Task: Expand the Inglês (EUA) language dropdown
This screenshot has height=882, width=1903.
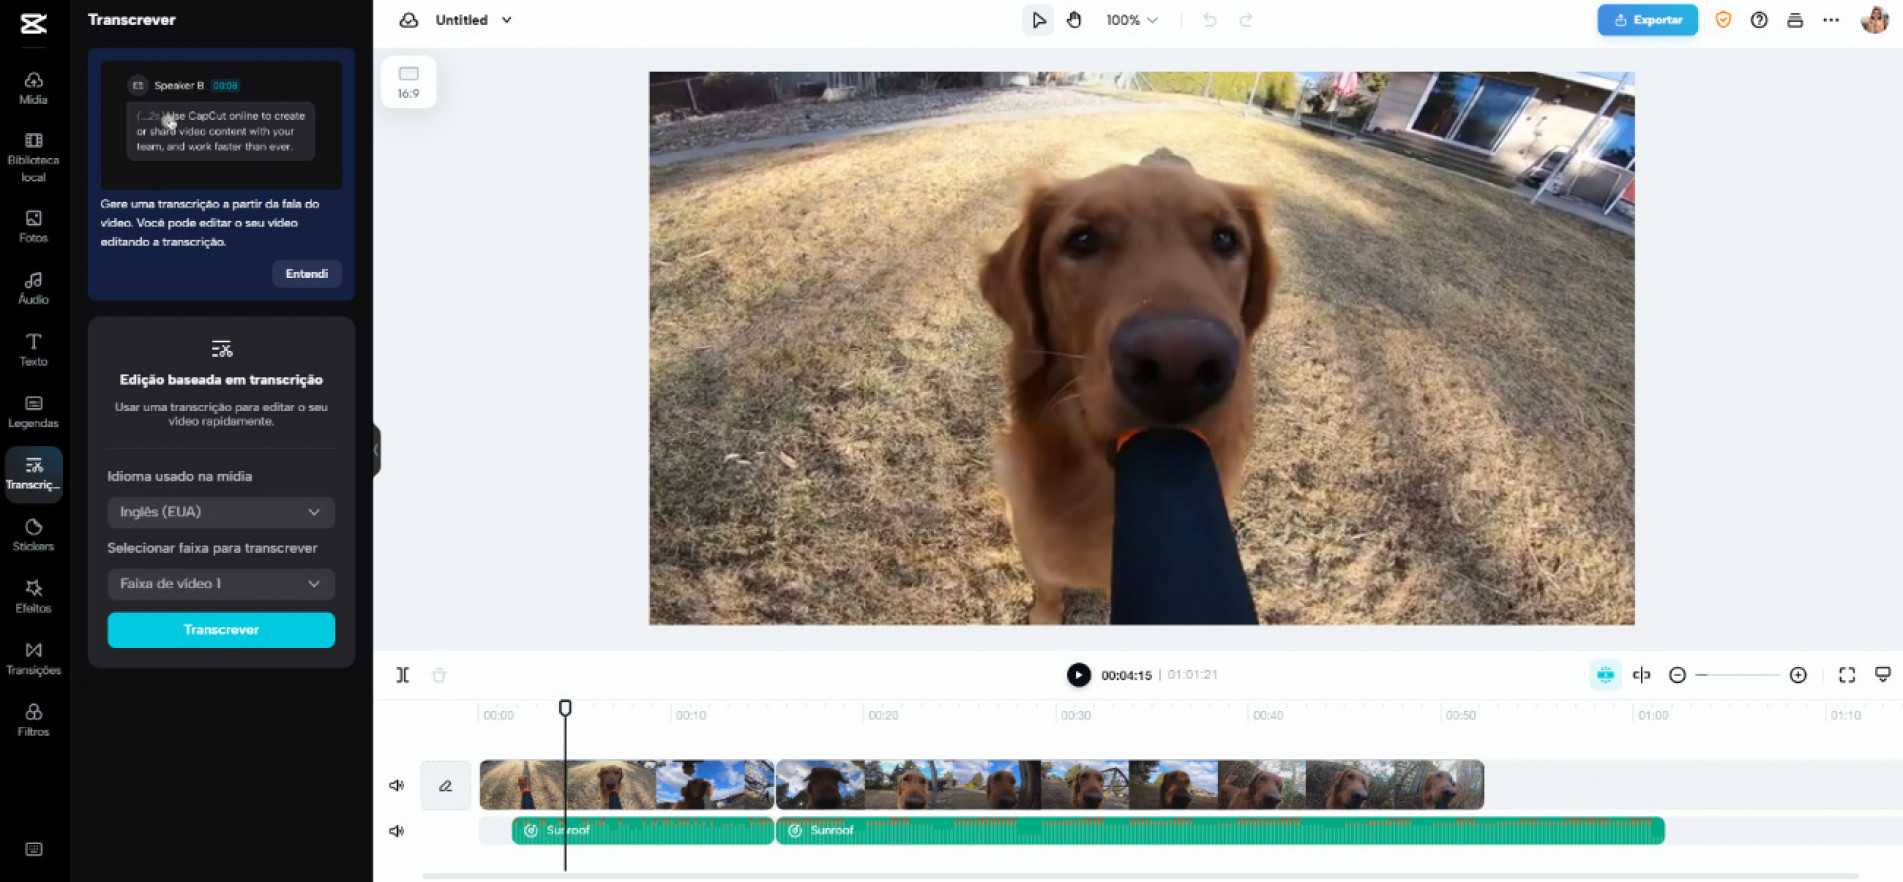Action: (220, 512)
